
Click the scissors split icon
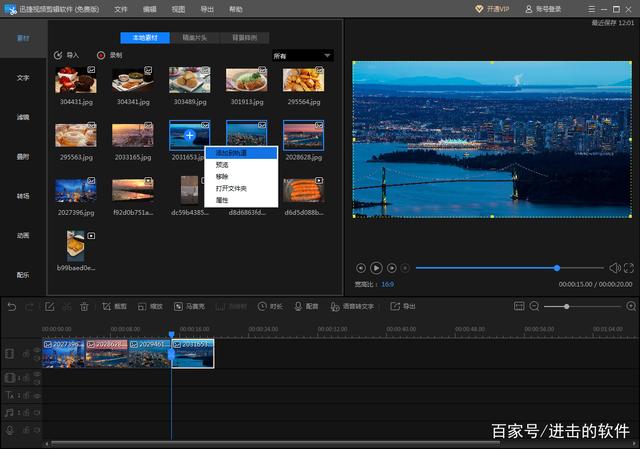pos(67,307)
